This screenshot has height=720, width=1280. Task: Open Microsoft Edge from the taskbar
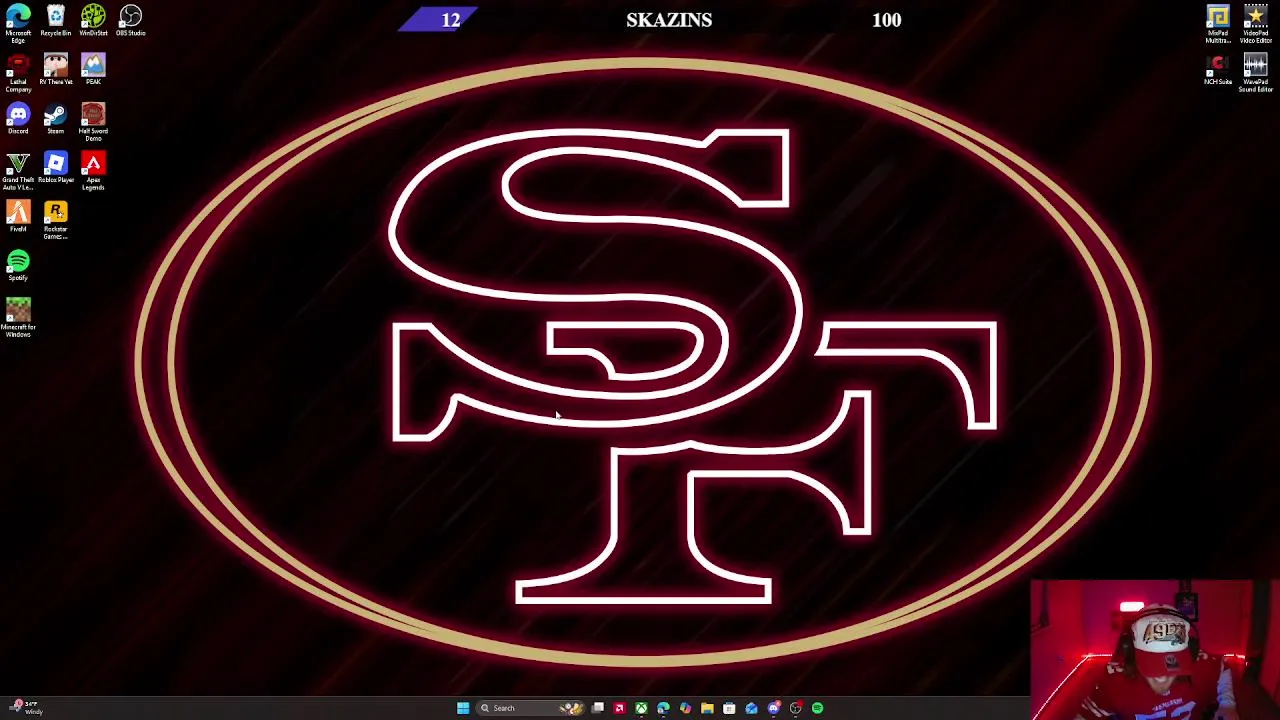[x=663, y=708]
